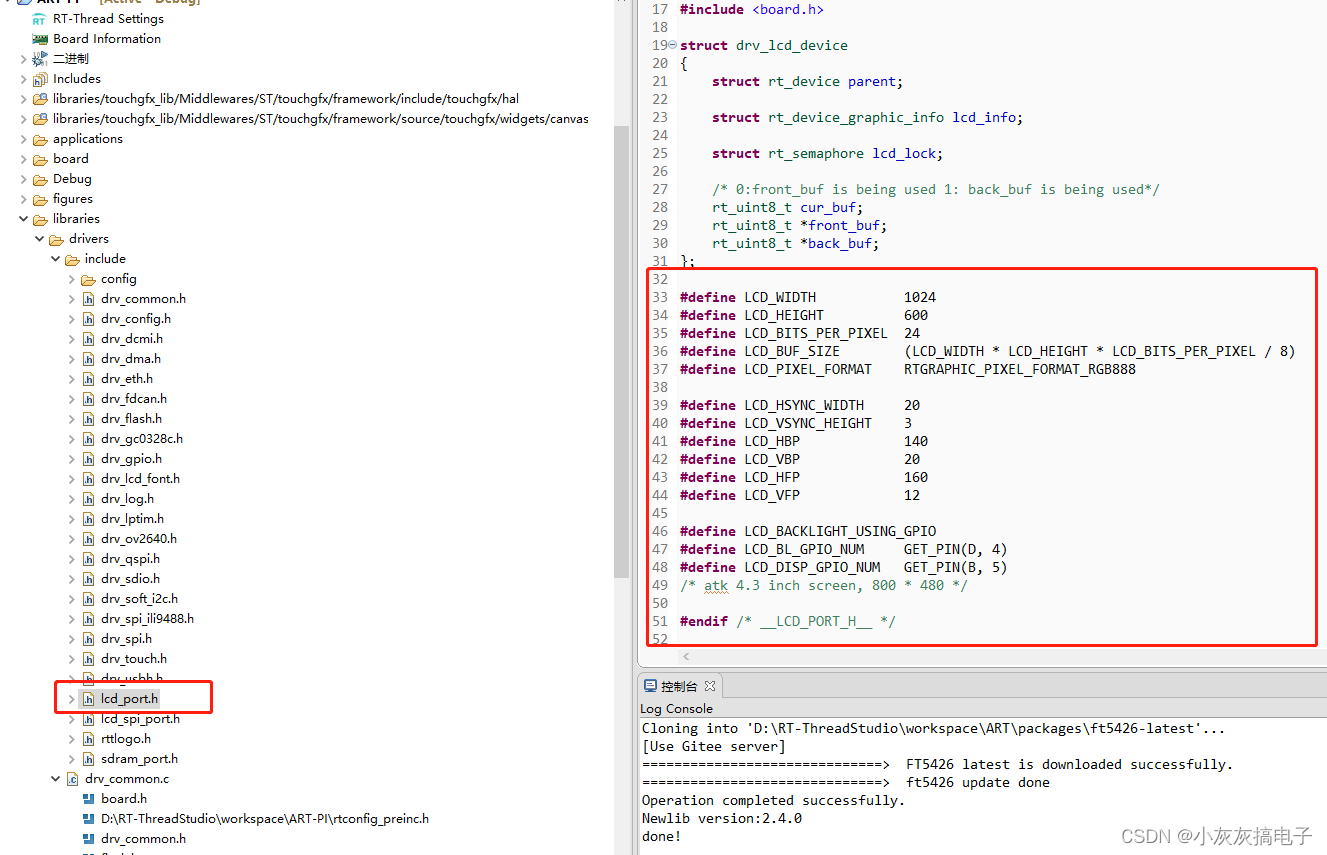Click the applications folder icon
Image resolution: width=1327 pixels, height=855 pixels.
40,139
